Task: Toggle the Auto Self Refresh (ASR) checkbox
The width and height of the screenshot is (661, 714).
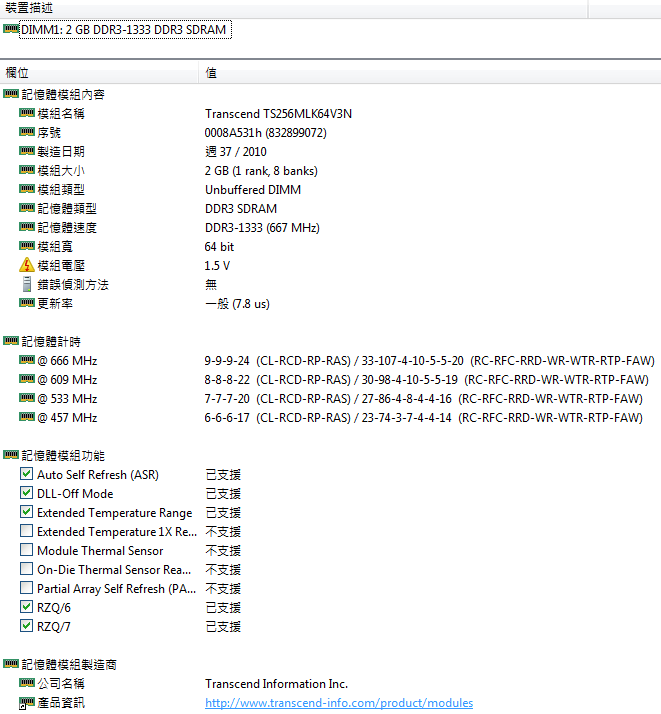Action: coord(26,474)
